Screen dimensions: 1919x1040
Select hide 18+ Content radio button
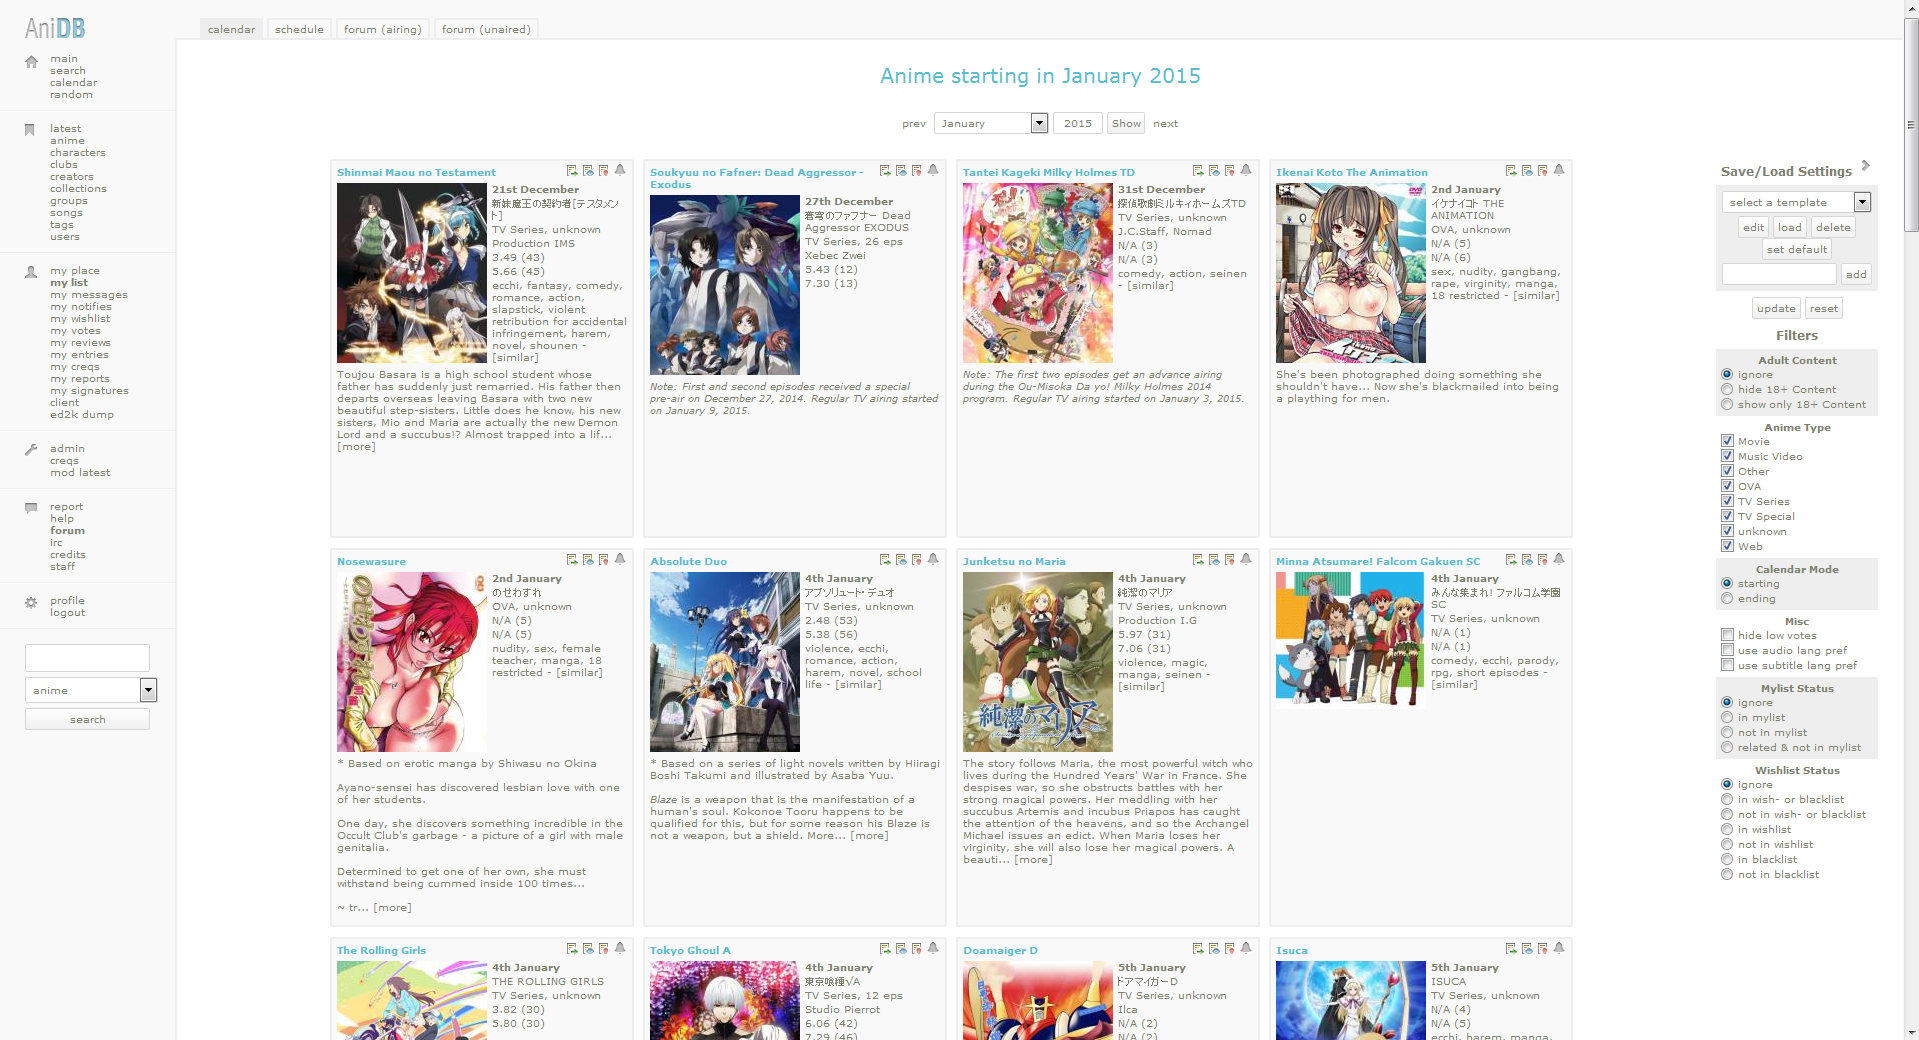click(x=1727, y=390)
